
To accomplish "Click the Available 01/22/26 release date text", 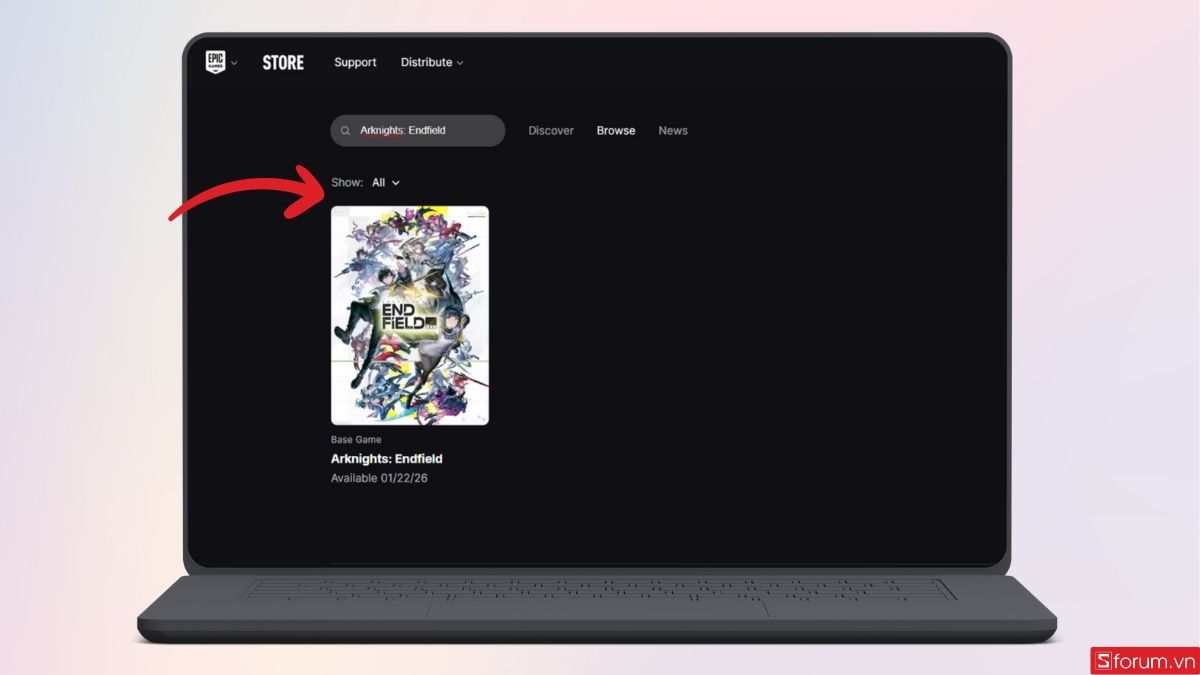I will 379,479.
